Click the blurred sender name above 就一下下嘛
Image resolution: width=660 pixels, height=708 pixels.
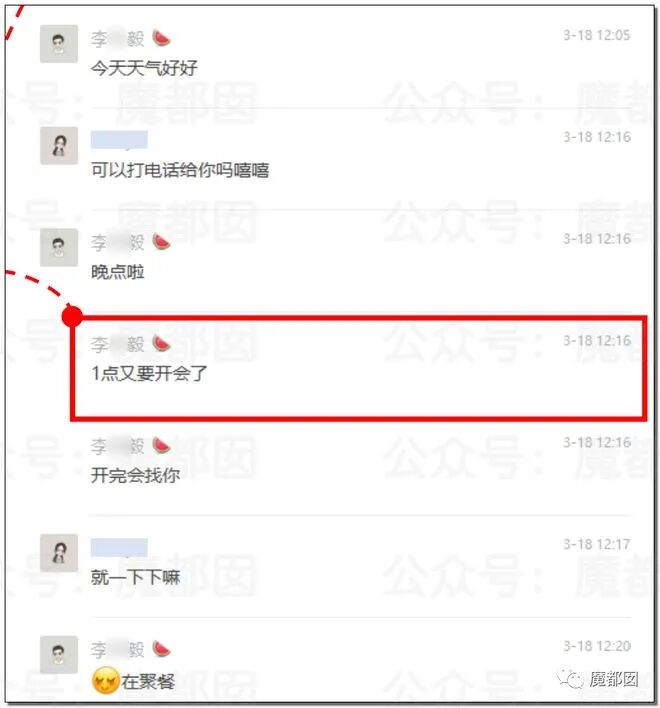pyautogui.click(x=119, y=547)
